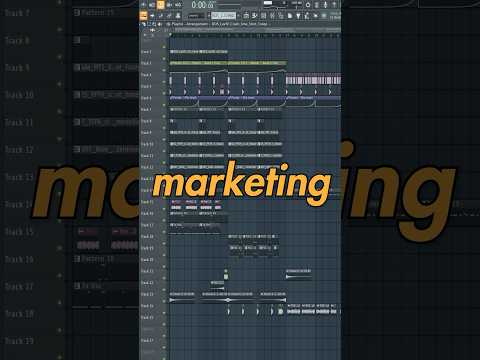Open the Playlist menu arrow in the Playlist title bar

click(x=144, y=24)
